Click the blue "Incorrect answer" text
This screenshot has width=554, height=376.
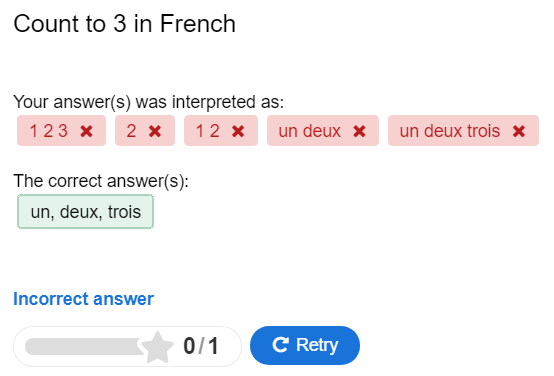click(83, 299)
